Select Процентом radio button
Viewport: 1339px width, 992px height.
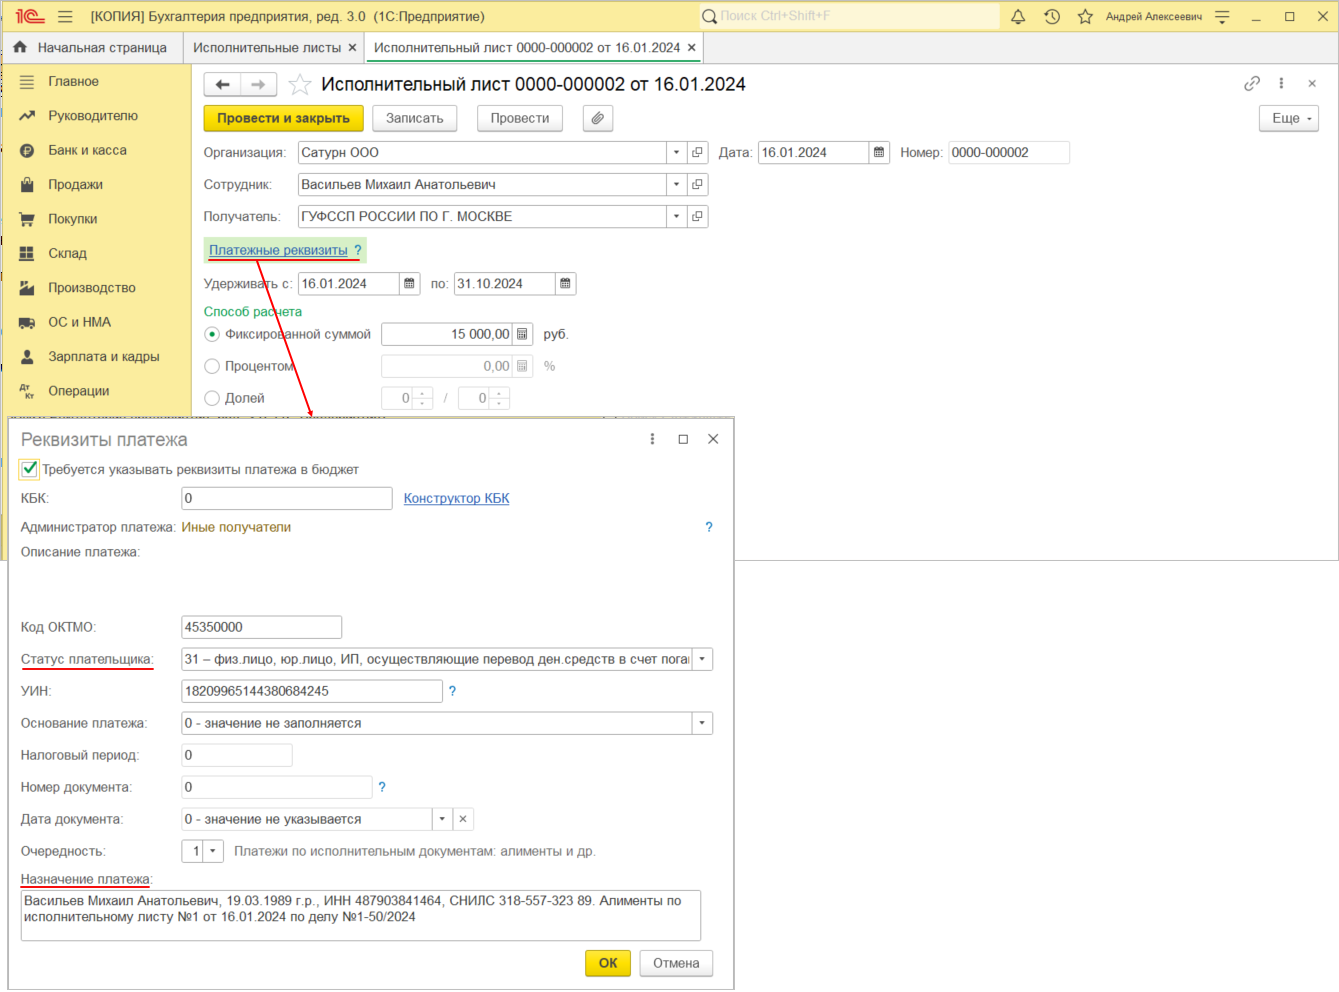(x=212, y=366)
